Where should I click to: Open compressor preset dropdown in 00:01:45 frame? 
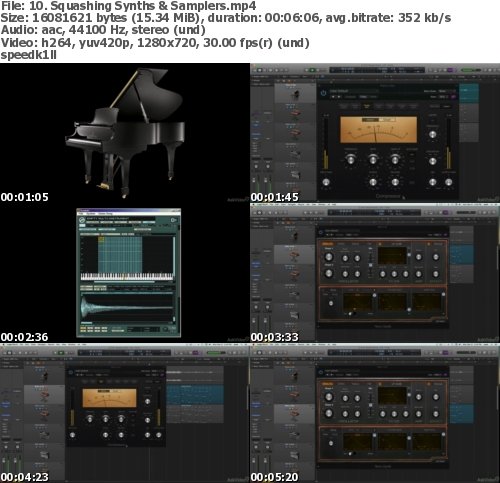pyautogui.click(x=353, y=91)
